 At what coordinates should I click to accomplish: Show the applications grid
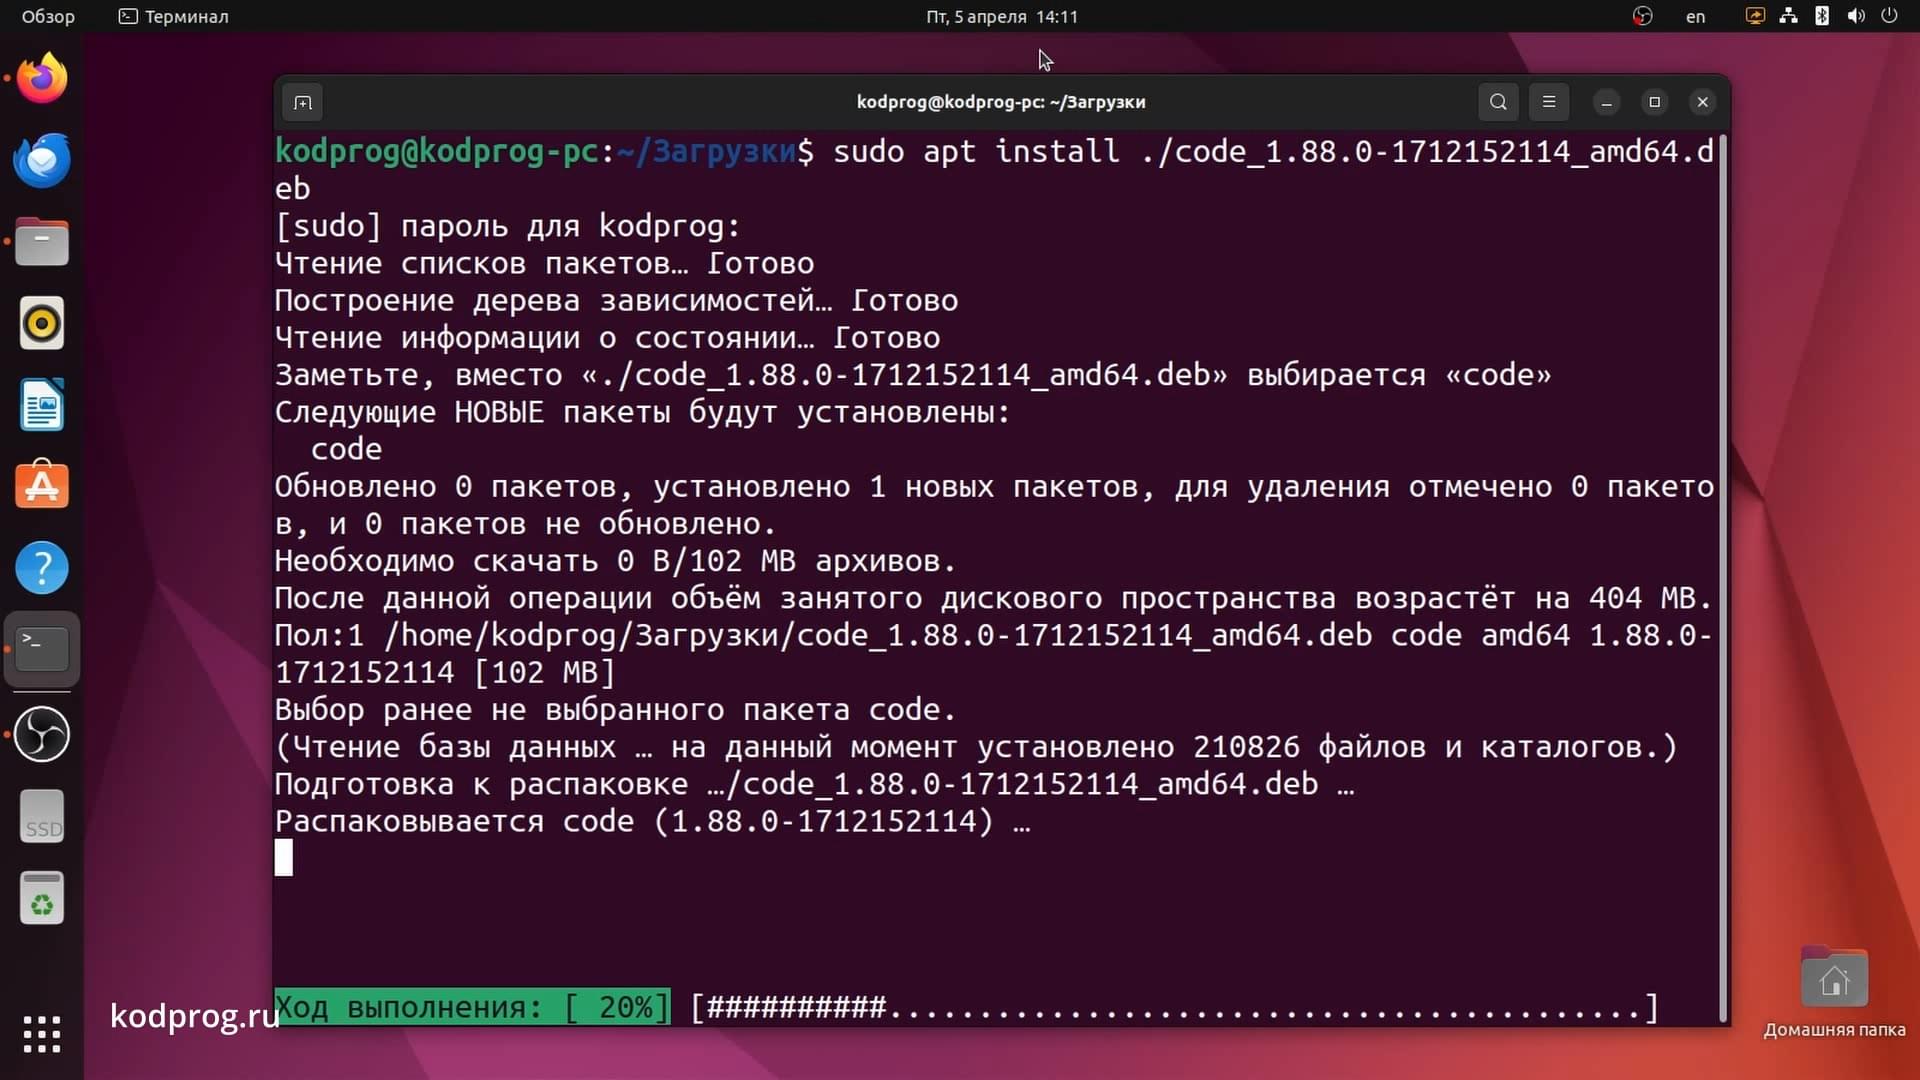42,1034
